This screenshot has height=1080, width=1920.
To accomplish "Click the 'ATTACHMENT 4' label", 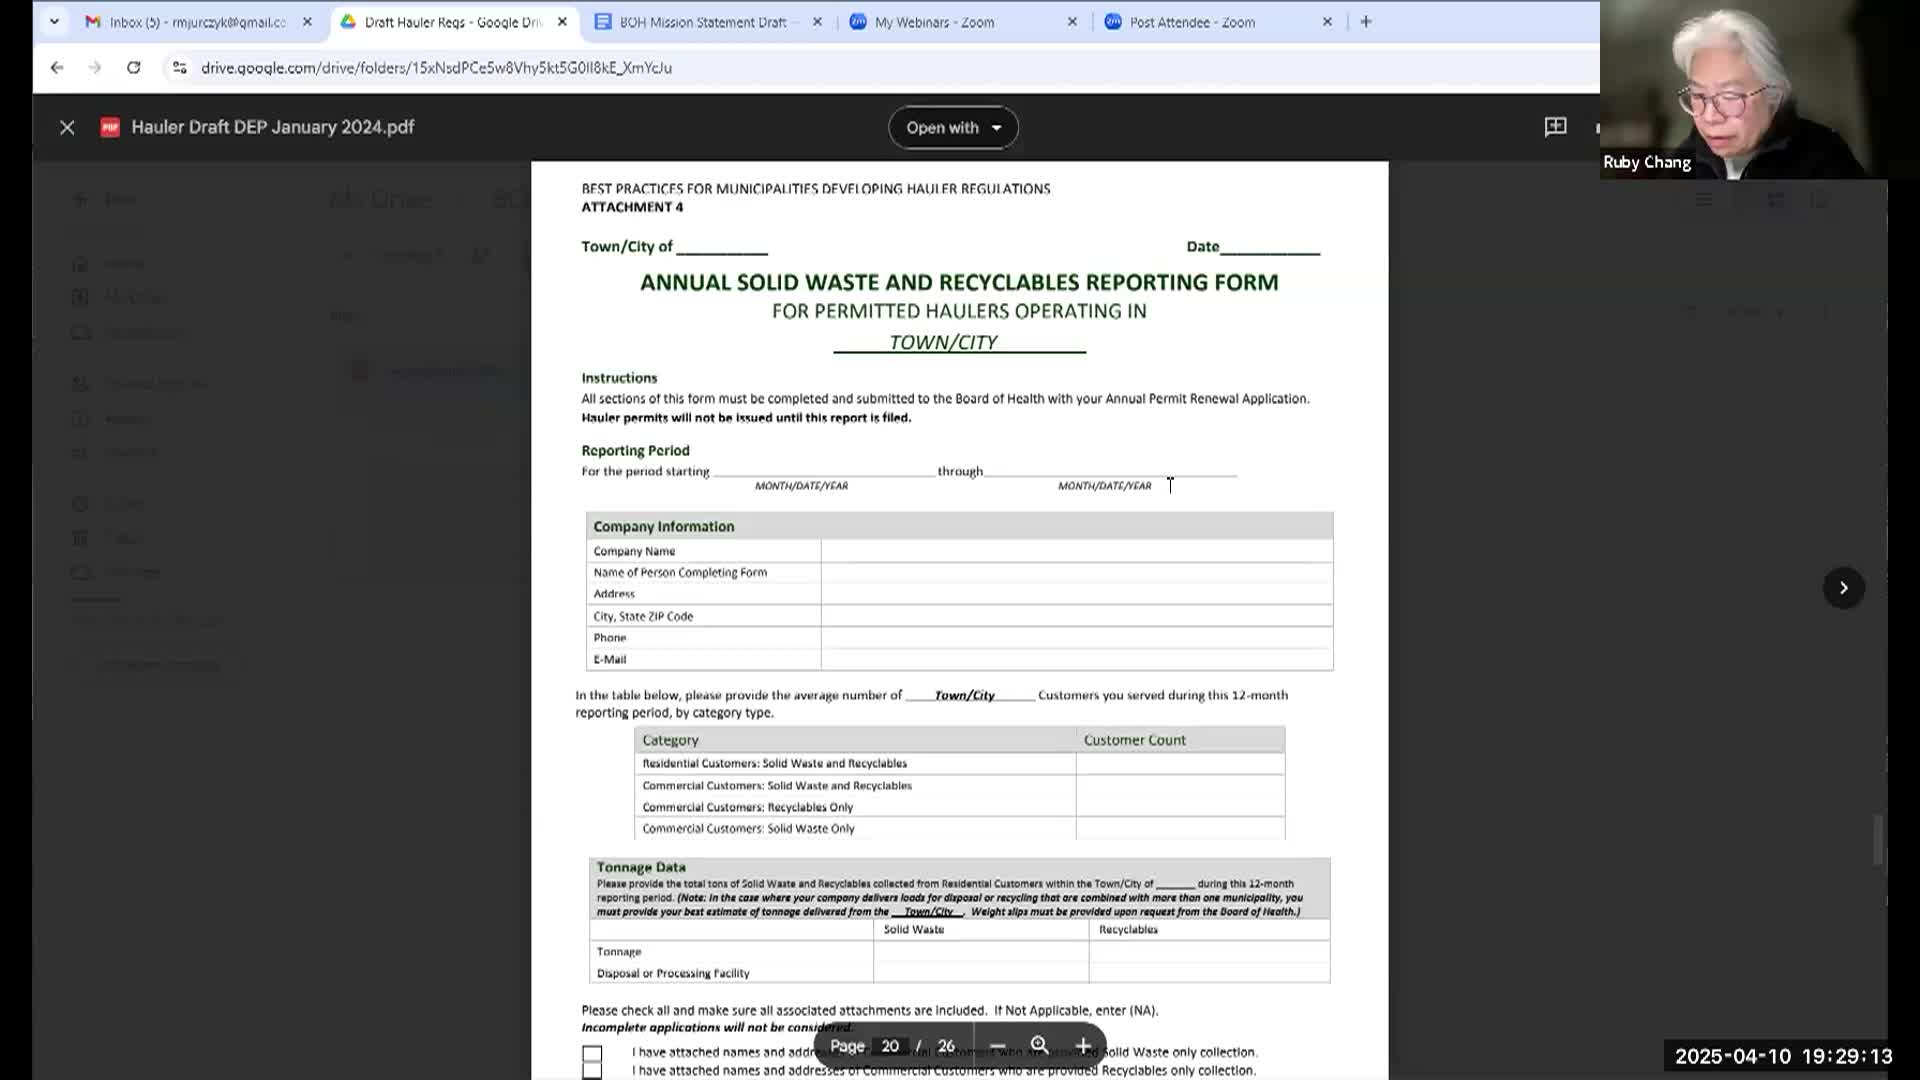I will 632,207.
